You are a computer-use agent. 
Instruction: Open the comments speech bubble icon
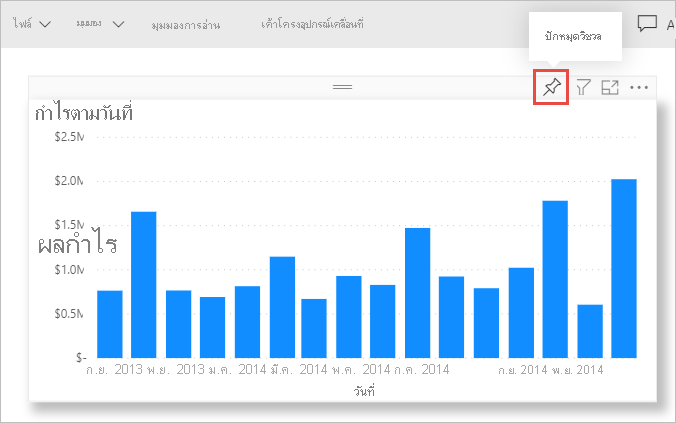click(647, 24)
